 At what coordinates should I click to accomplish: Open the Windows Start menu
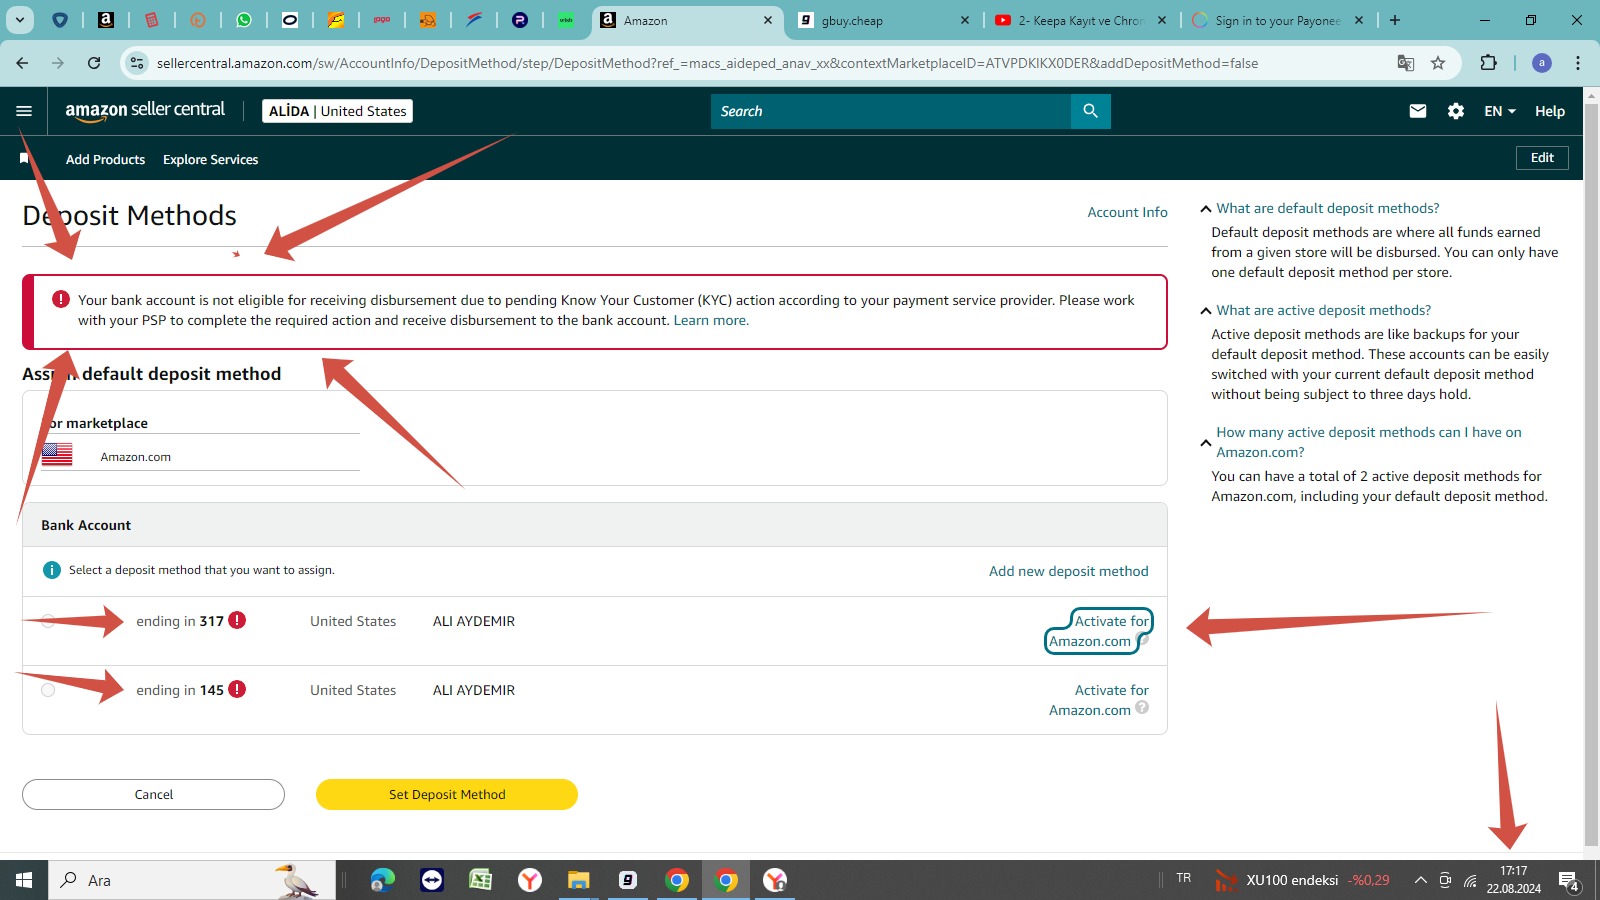[x=24, y=880]
